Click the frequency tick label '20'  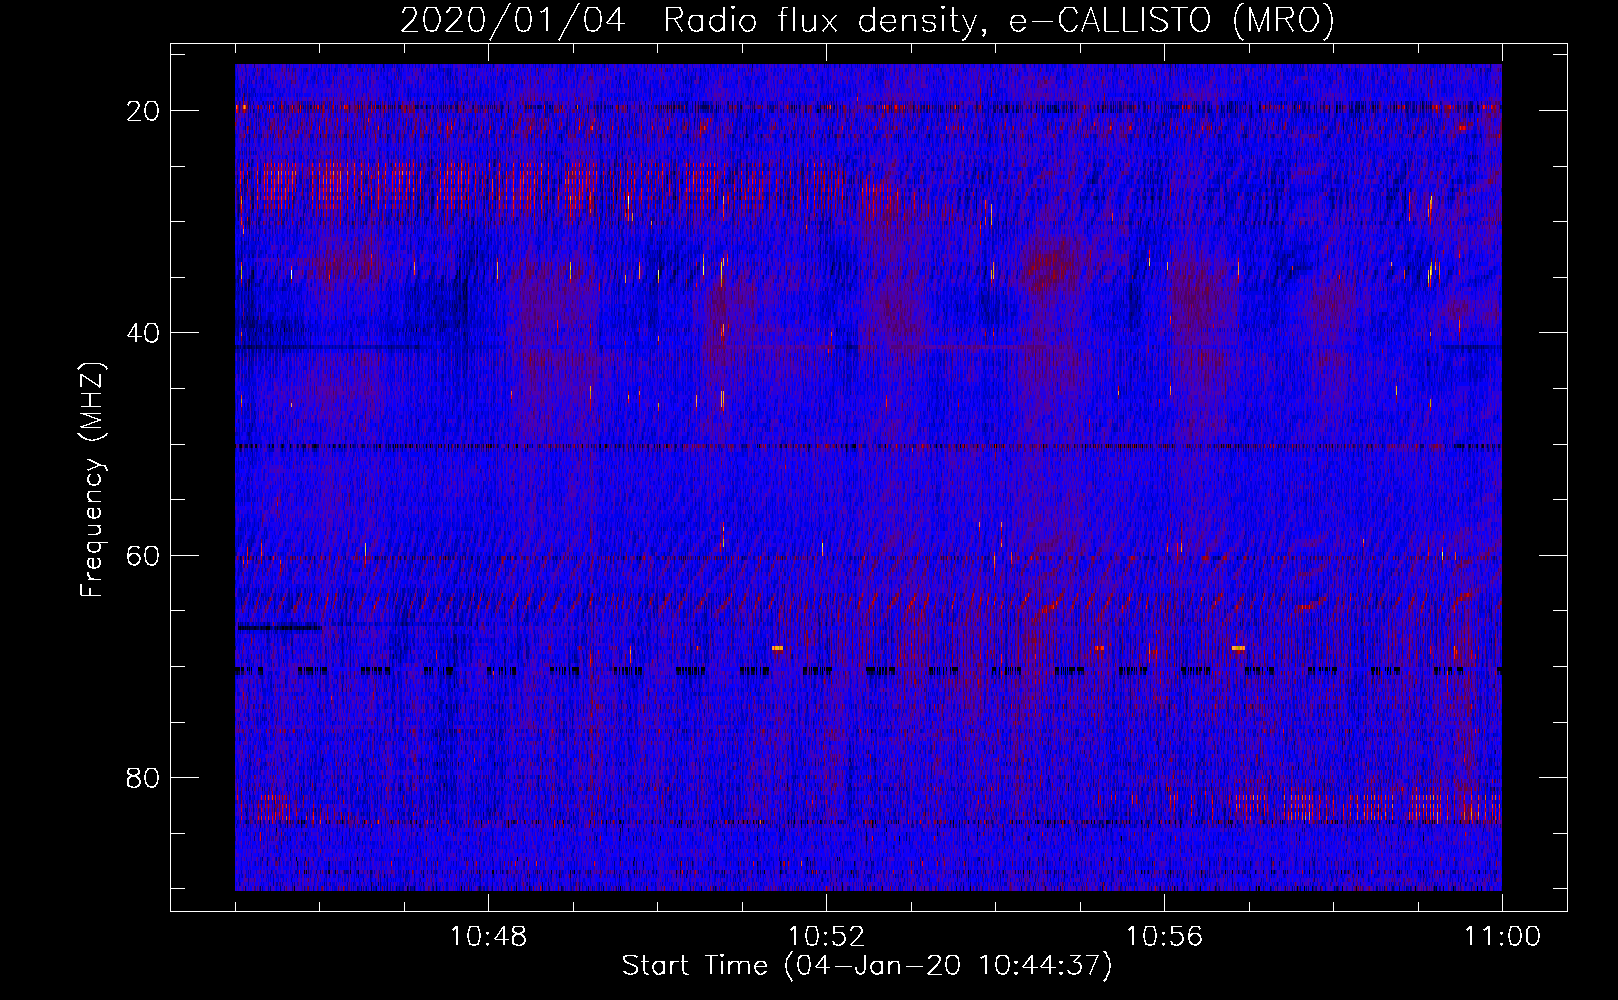click(144, 111)
